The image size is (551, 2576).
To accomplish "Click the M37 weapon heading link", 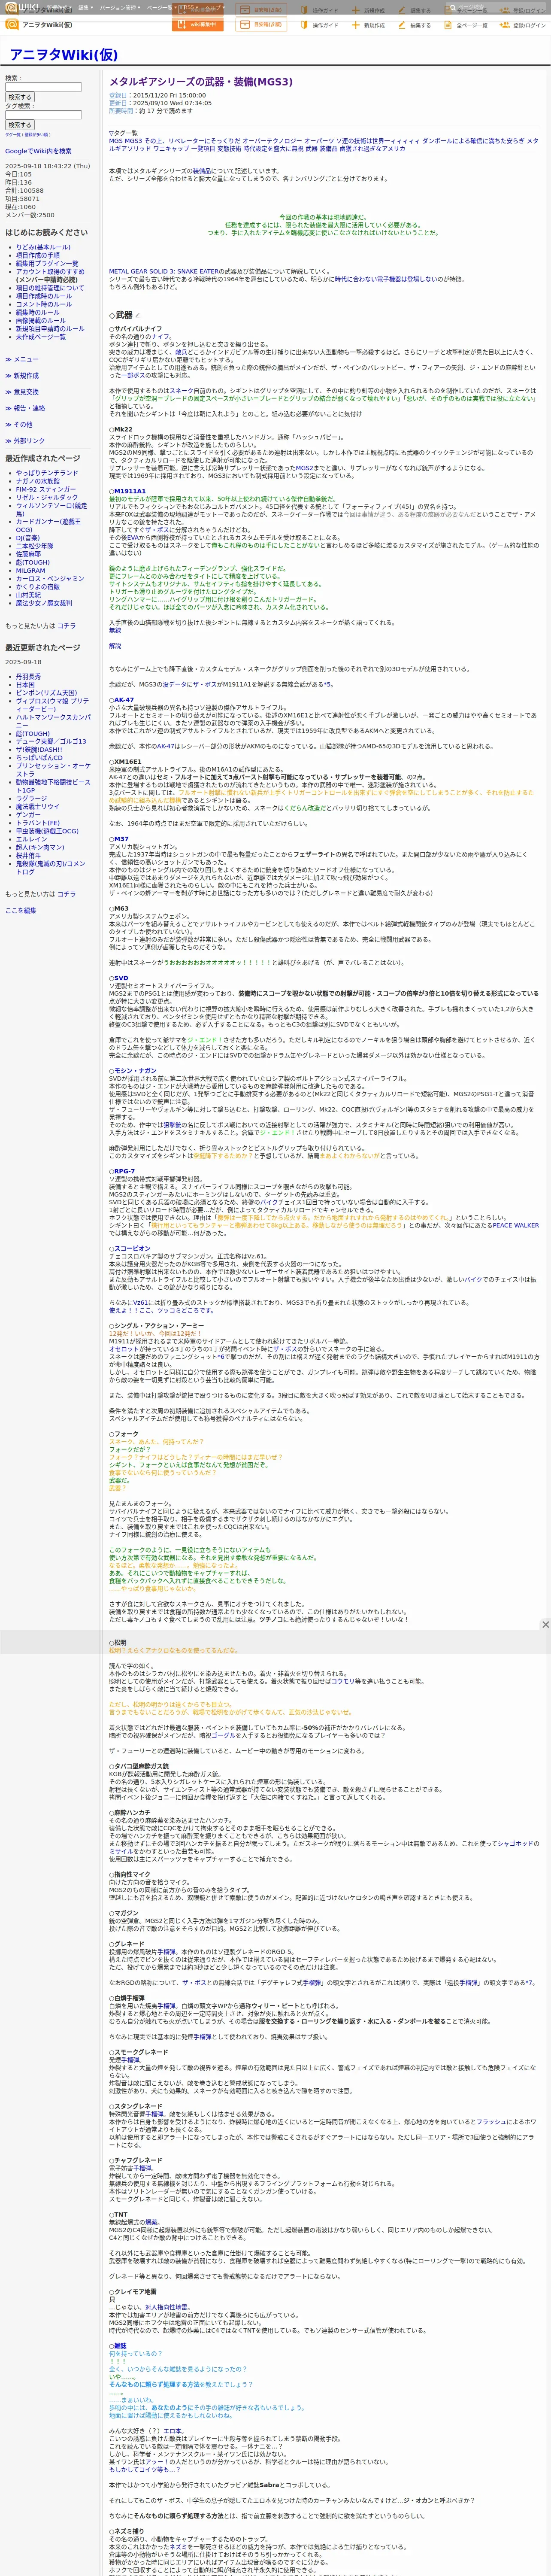I will 120,839.
